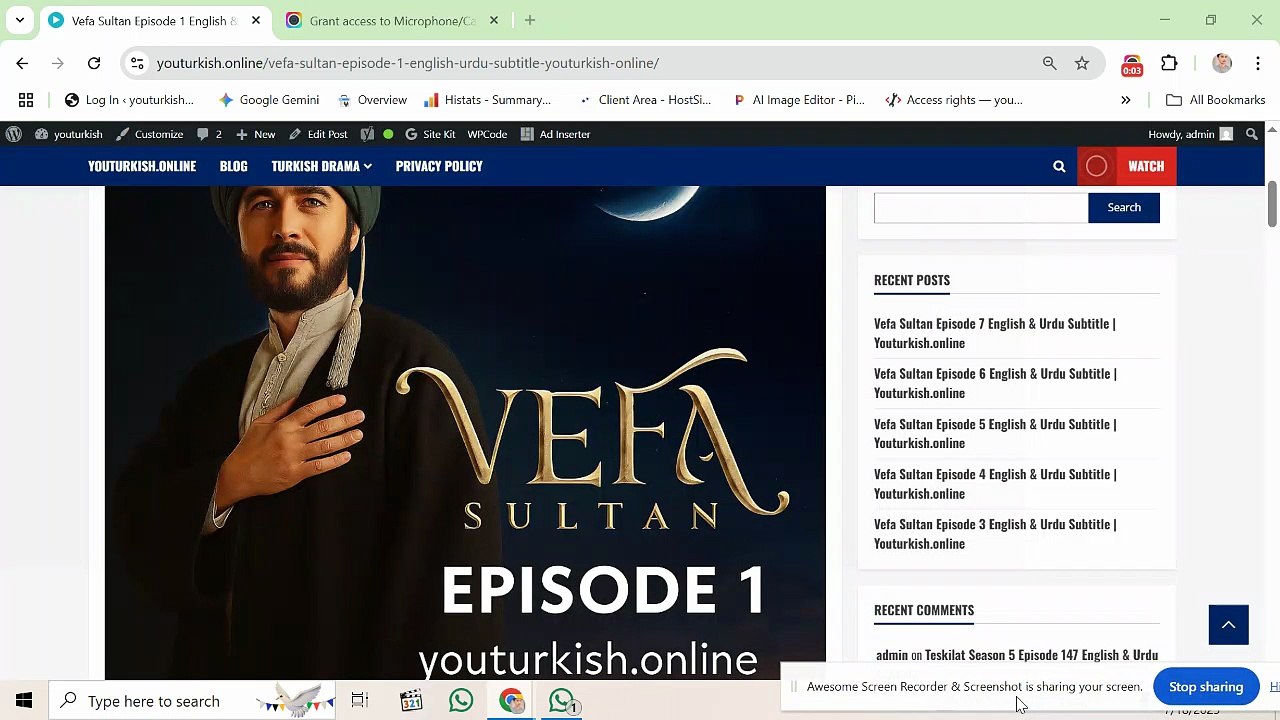Open the Log In youturkish bookmark
Image resolution: width=1280 pixels, height=720 pixels.
(x=129, y=100)
